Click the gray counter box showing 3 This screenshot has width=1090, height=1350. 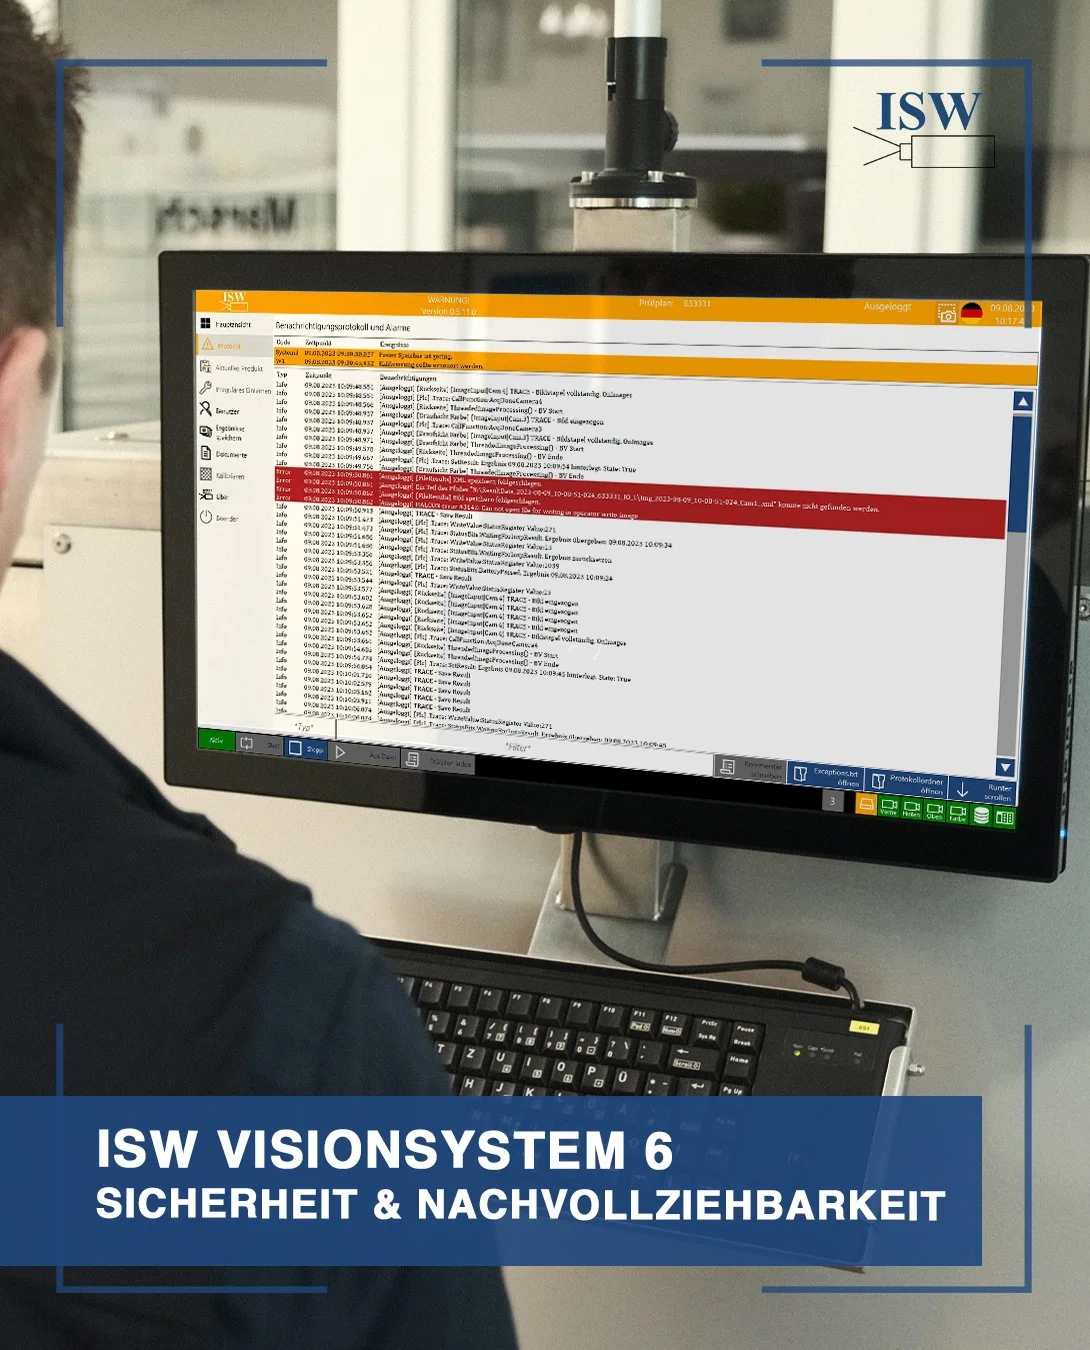(x=834, y=802)
